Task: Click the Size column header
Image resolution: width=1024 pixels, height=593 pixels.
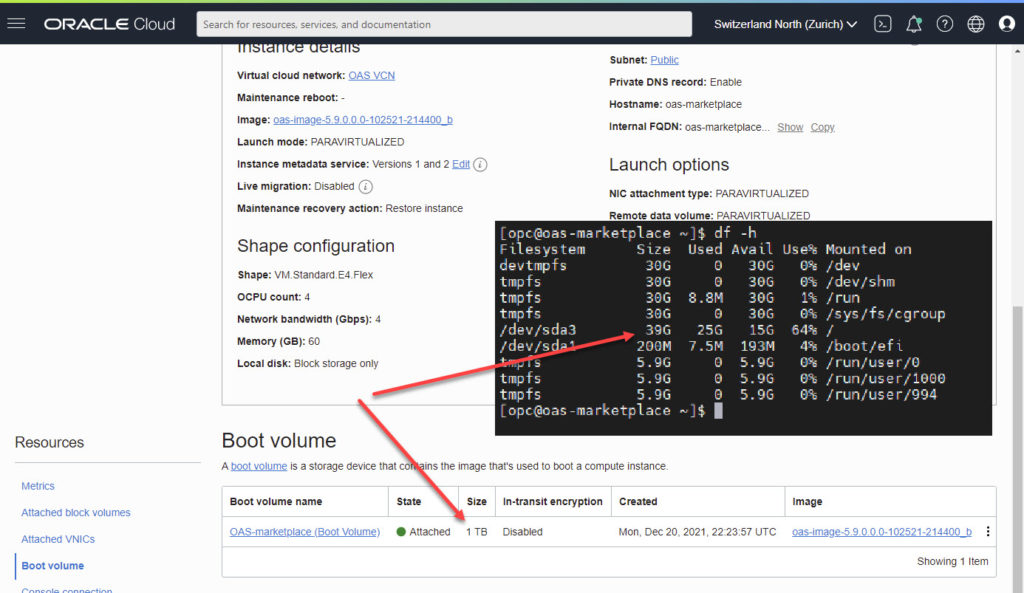Action: click(477, 502)
